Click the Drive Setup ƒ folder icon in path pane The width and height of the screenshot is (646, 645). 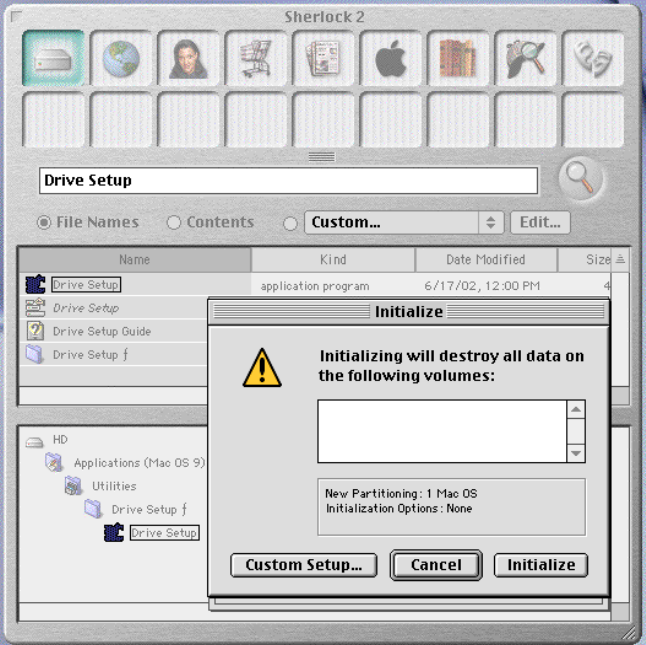pos(93,509)
